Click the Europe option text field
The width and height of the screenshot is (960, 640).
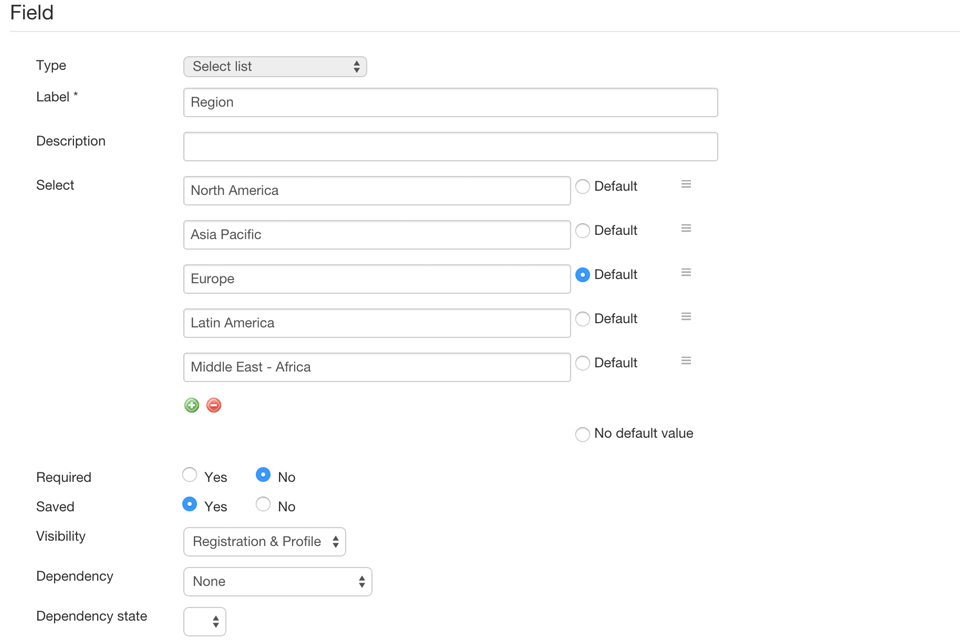377,279
